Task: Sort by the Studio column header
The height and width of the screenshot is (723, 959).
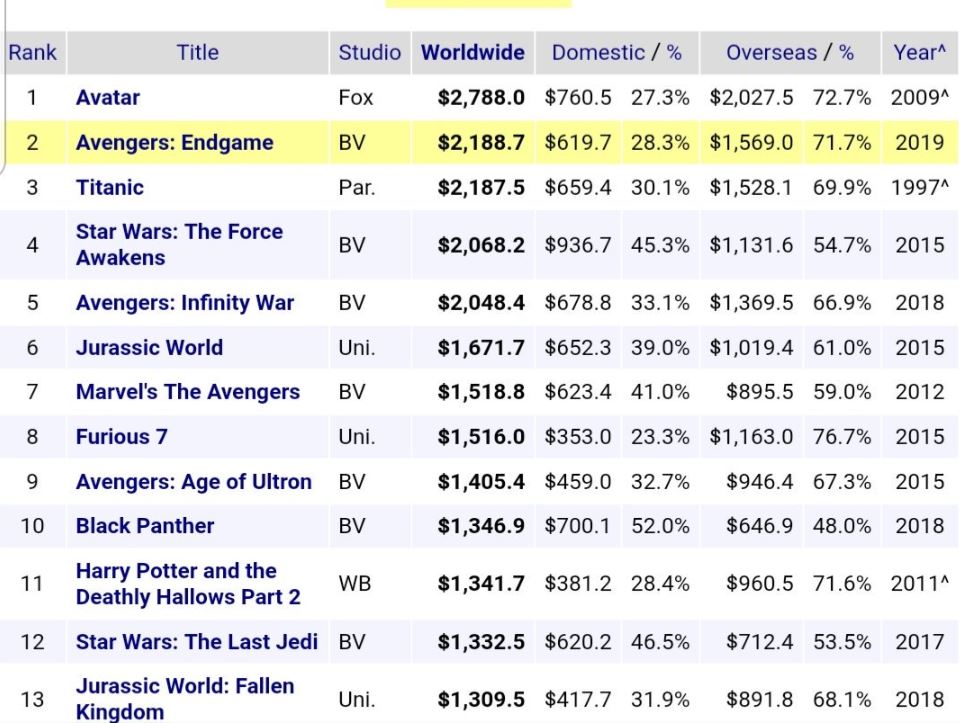Action: pos(370,53)
